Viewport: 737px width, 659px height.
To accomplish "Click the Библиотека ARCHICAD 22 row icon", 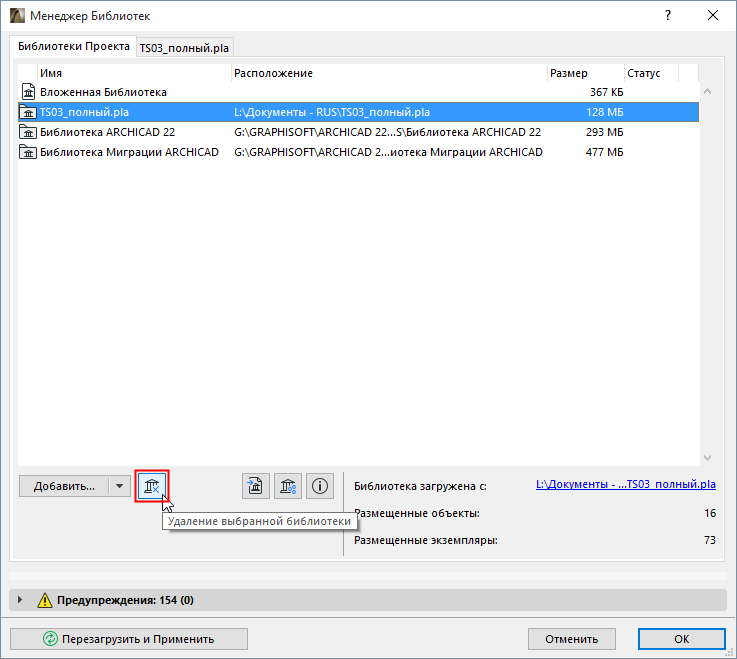I will pyautogui.click(x=28, y=132).
